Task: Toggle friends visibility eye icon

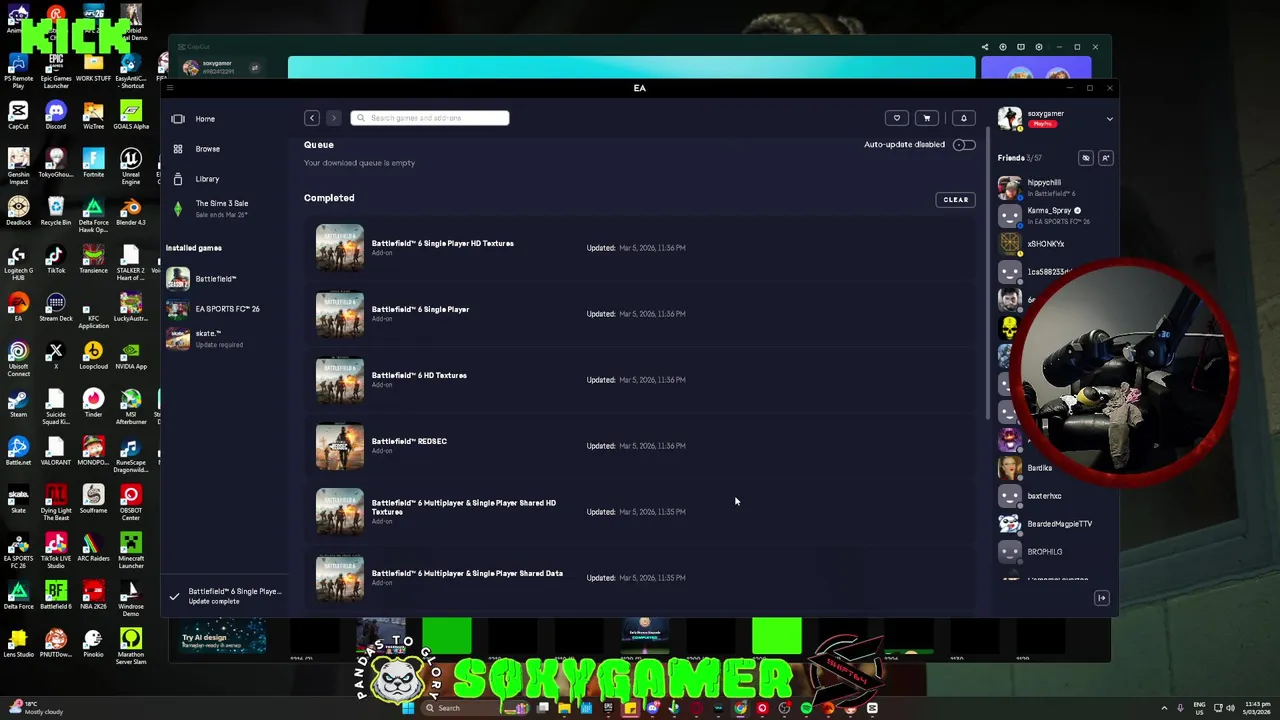Action: click(x=1086, y=158)
